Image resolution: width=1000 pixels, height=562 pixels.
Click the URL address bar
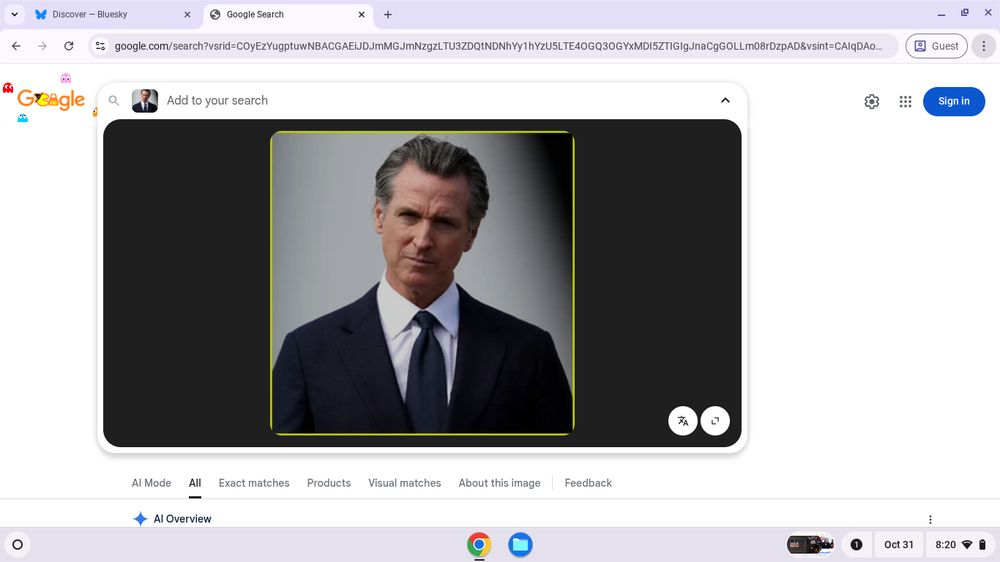click(497, 46)
